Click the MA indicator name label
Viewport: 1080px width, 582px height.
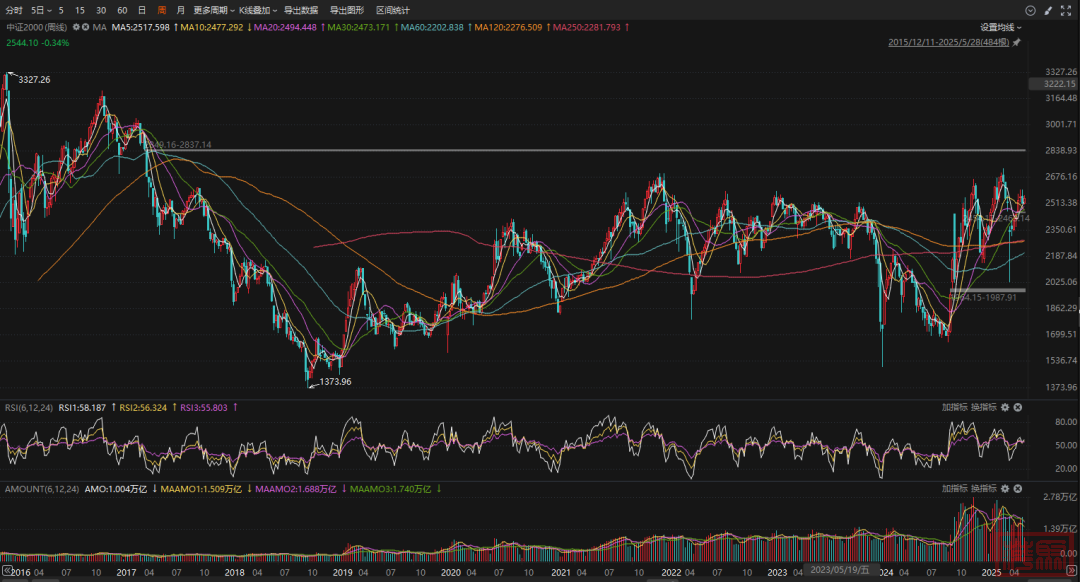pyautogui.click(x=99, y=27)
